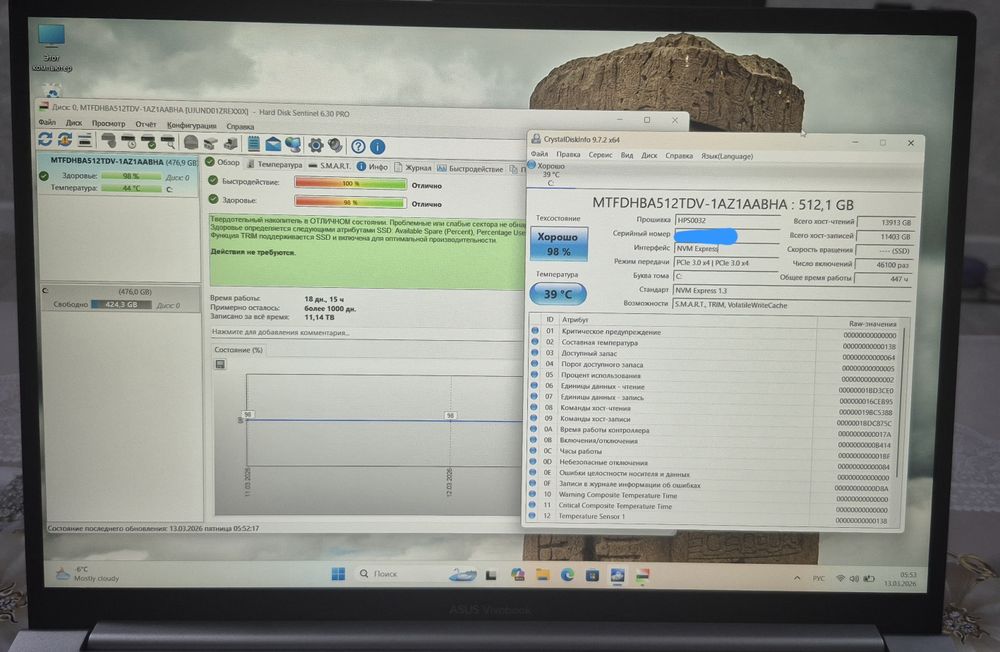Viewport: 1000px width, 652px height.
Task: Click the 'Прошивка' field showing HPS0032
Action: tap(728, 220)
